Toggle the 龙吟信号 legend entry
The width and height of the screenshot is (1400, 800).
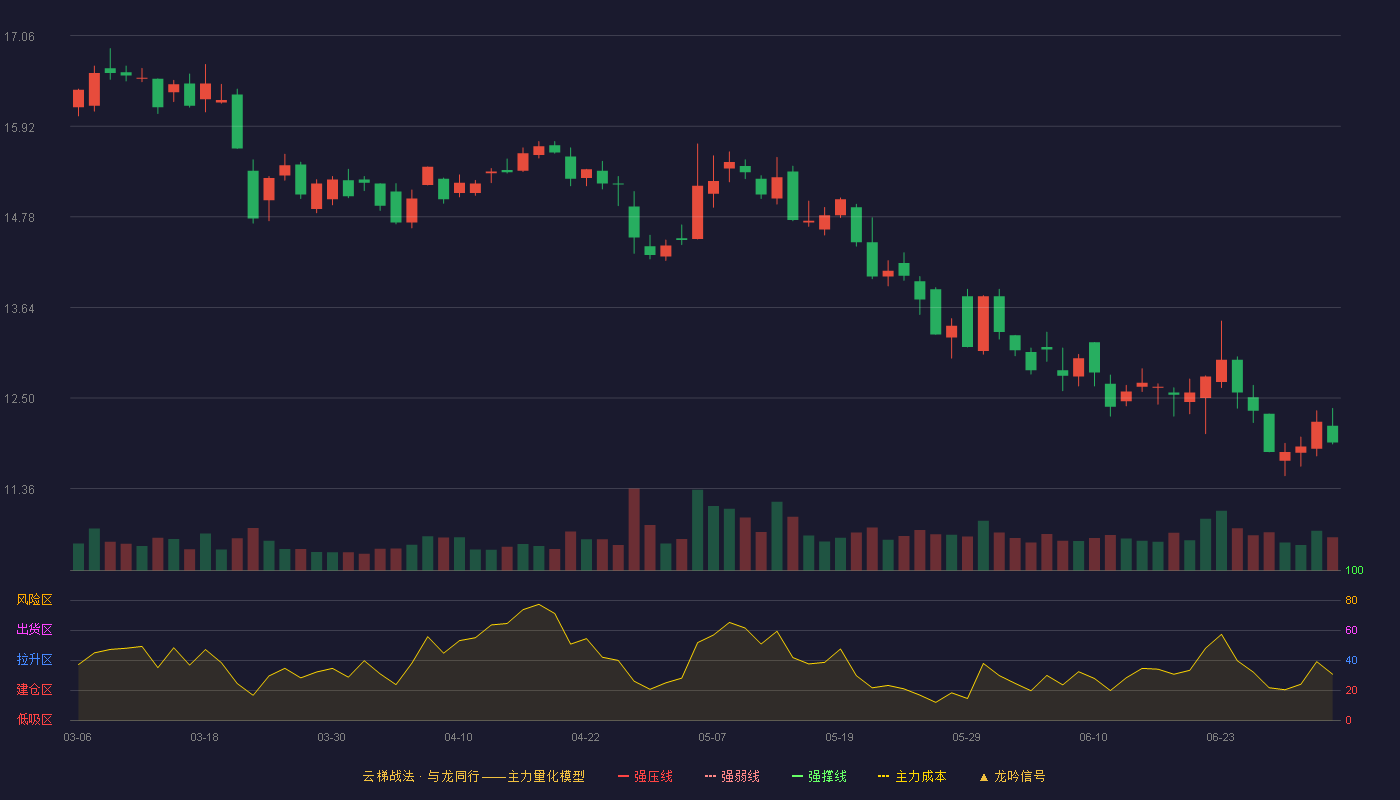click(x=1012, y=776)
